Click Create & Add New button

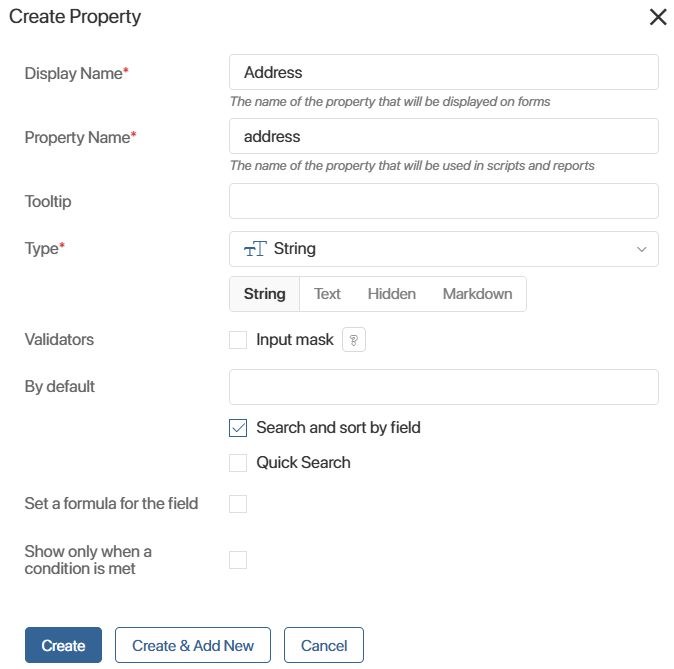pos(193,645)
